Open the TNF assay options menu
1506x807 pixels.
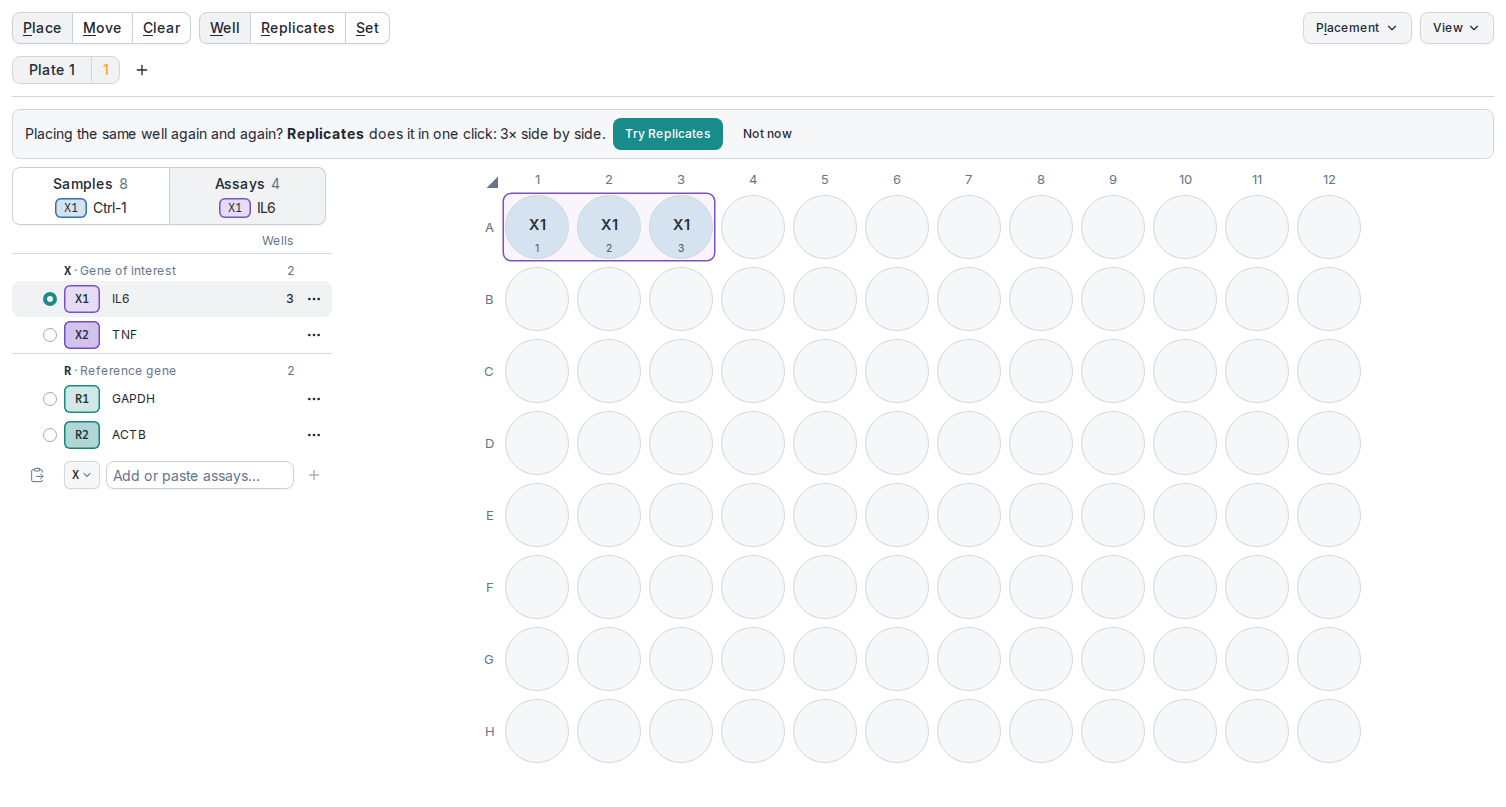[x=314, y=335]
